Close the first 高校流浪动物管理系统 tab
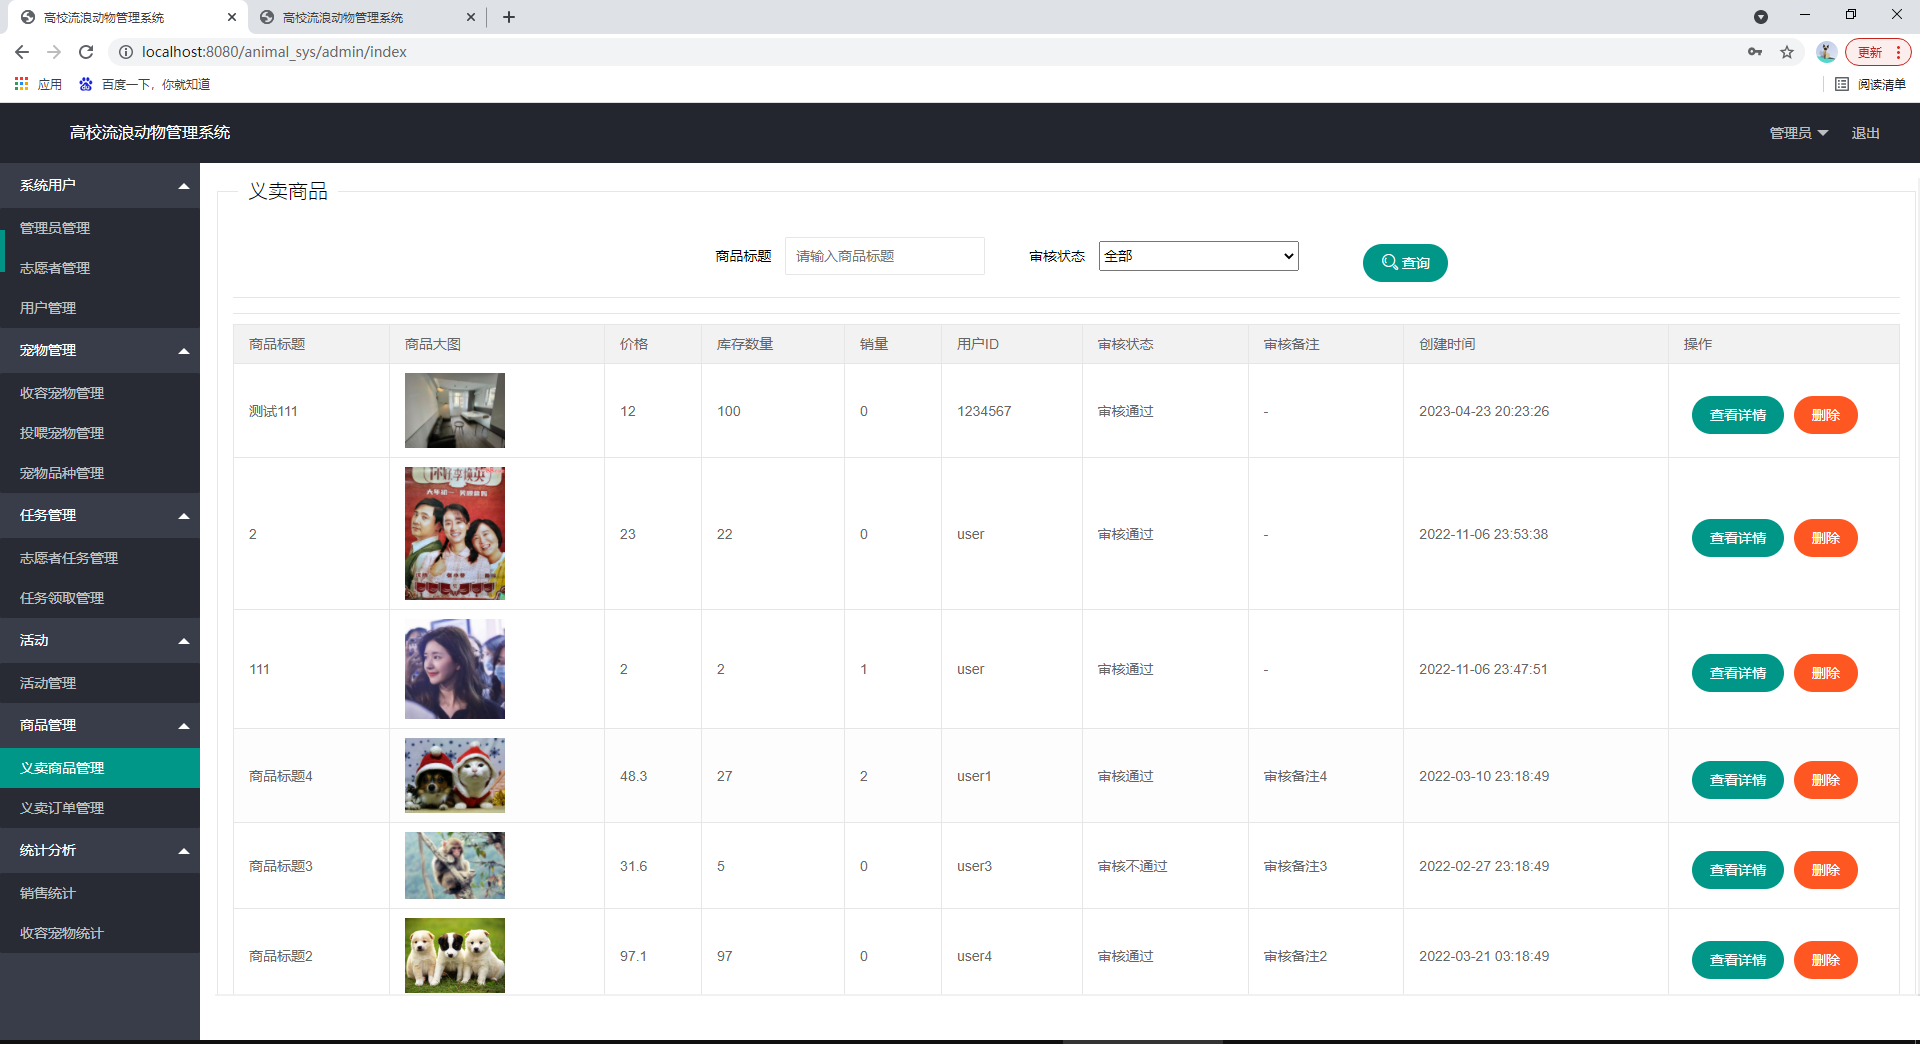1920x1044 pixels. tap(232, 17)
